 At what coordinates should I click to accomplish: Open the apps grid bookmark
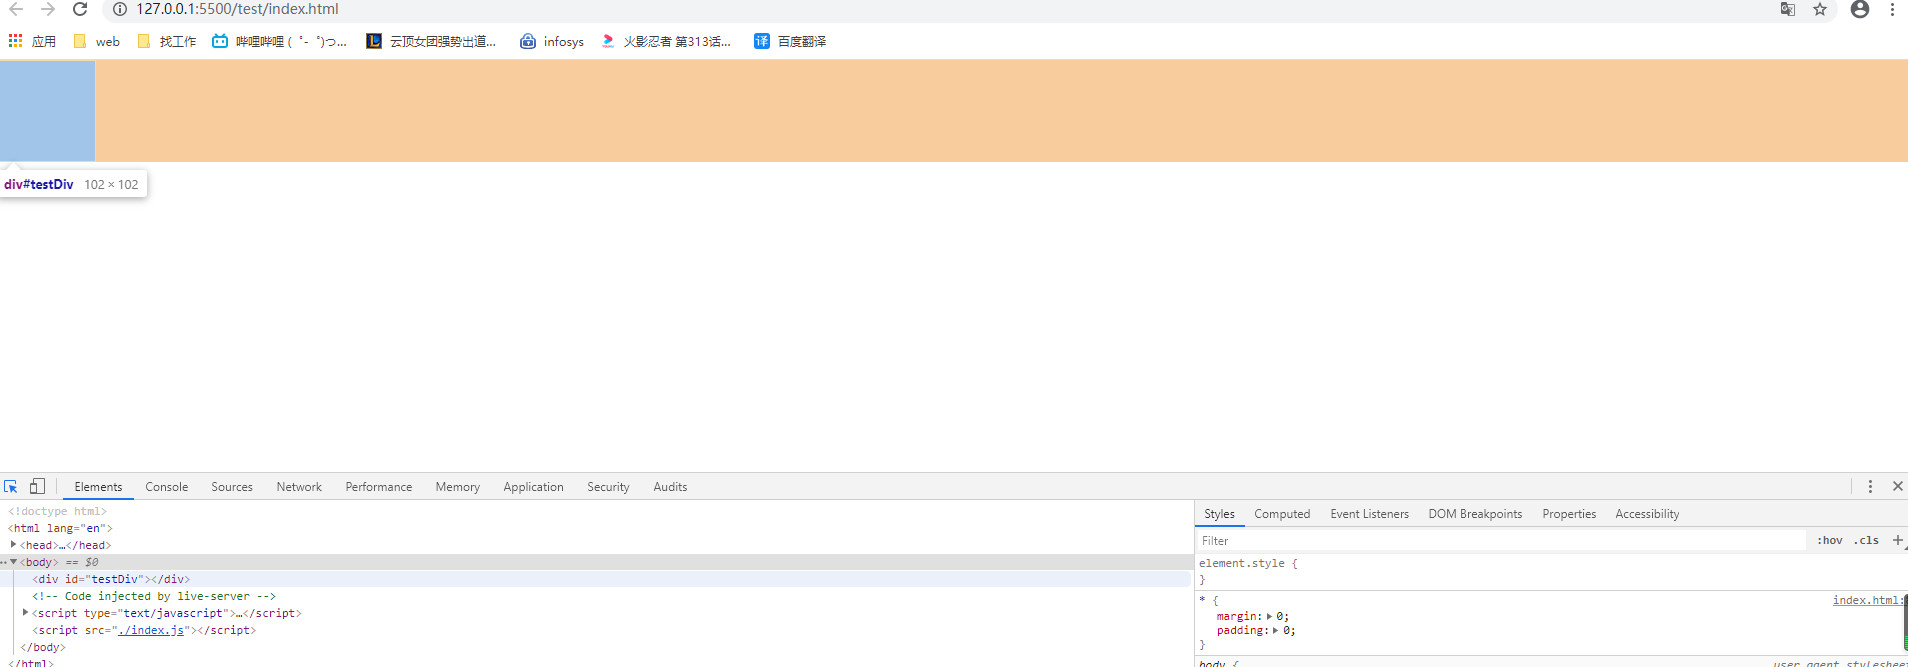32,41
